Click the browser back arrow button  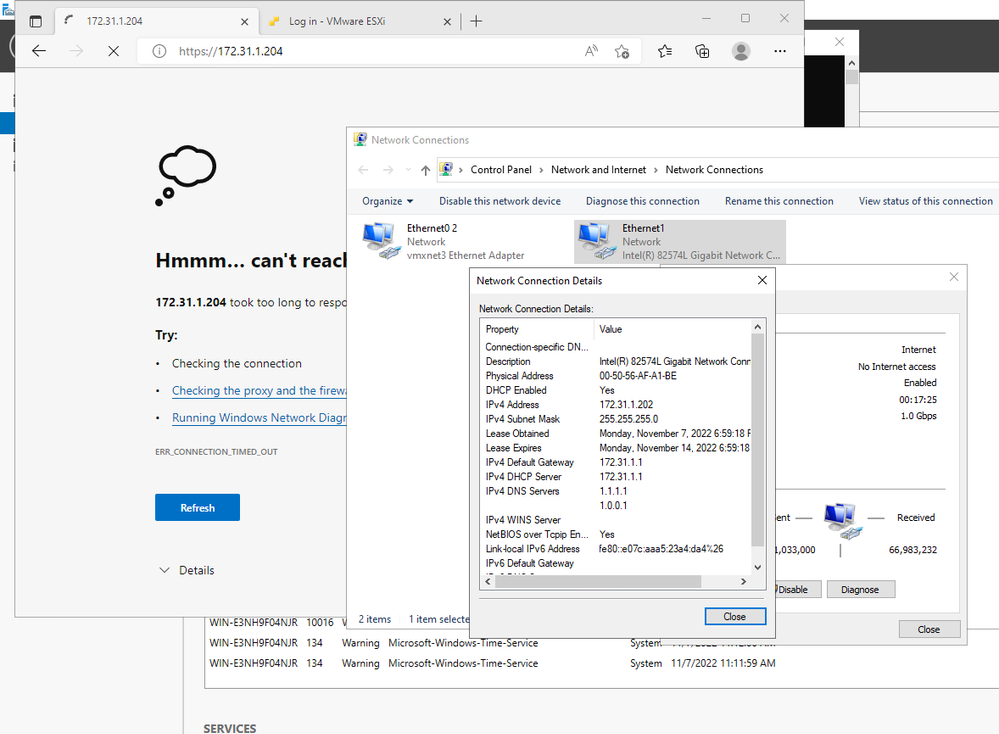click(39, 51)
